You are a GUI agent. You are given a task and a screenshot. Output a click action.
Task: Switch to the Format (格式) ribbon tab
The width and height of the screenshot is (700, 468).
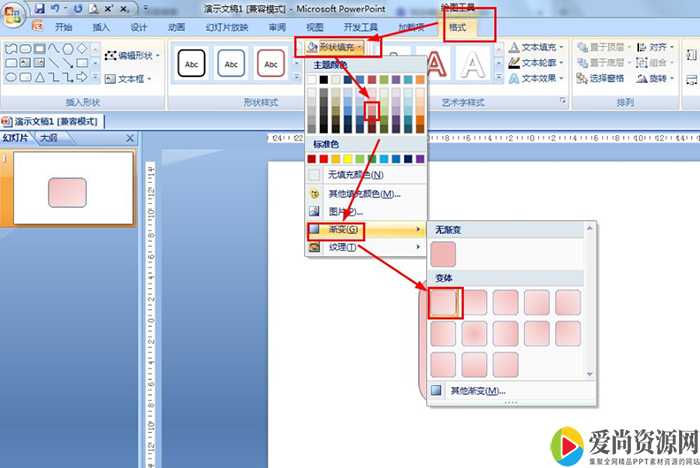tap(485, 28)
